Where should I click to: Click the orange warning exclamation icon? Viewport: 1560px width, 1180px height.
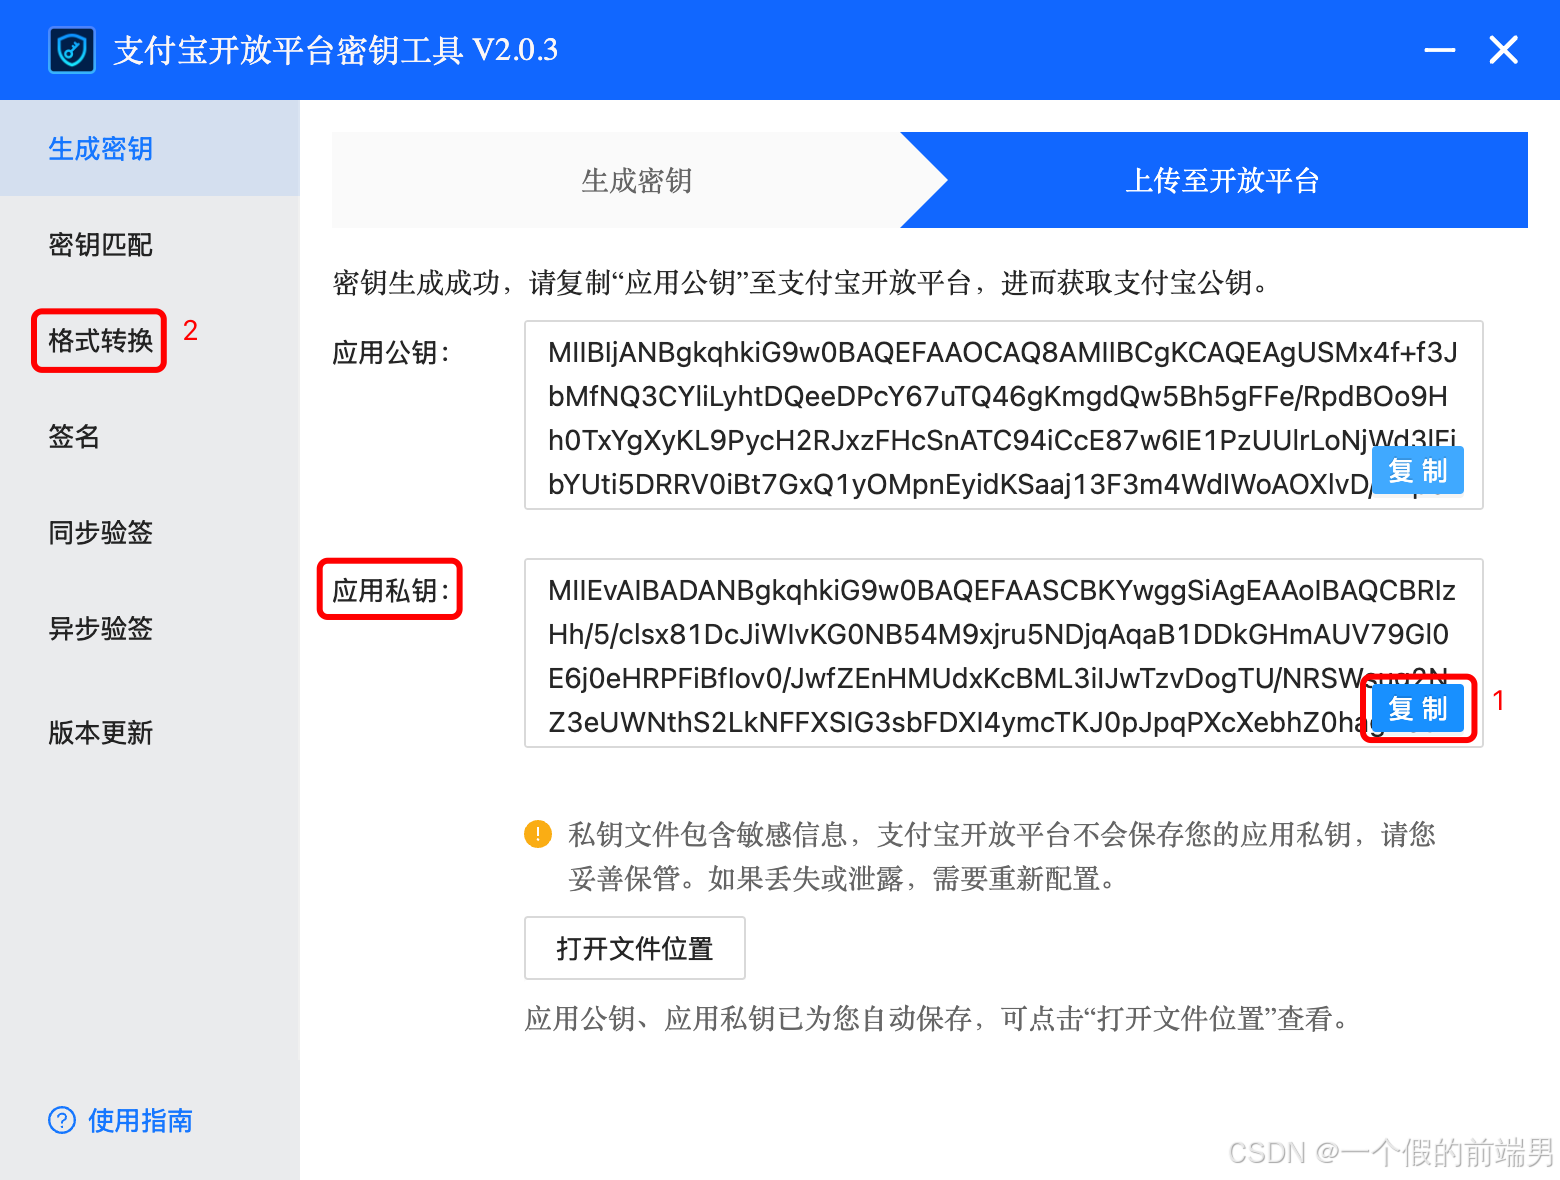pyautogui.click(x=538, y=834)
